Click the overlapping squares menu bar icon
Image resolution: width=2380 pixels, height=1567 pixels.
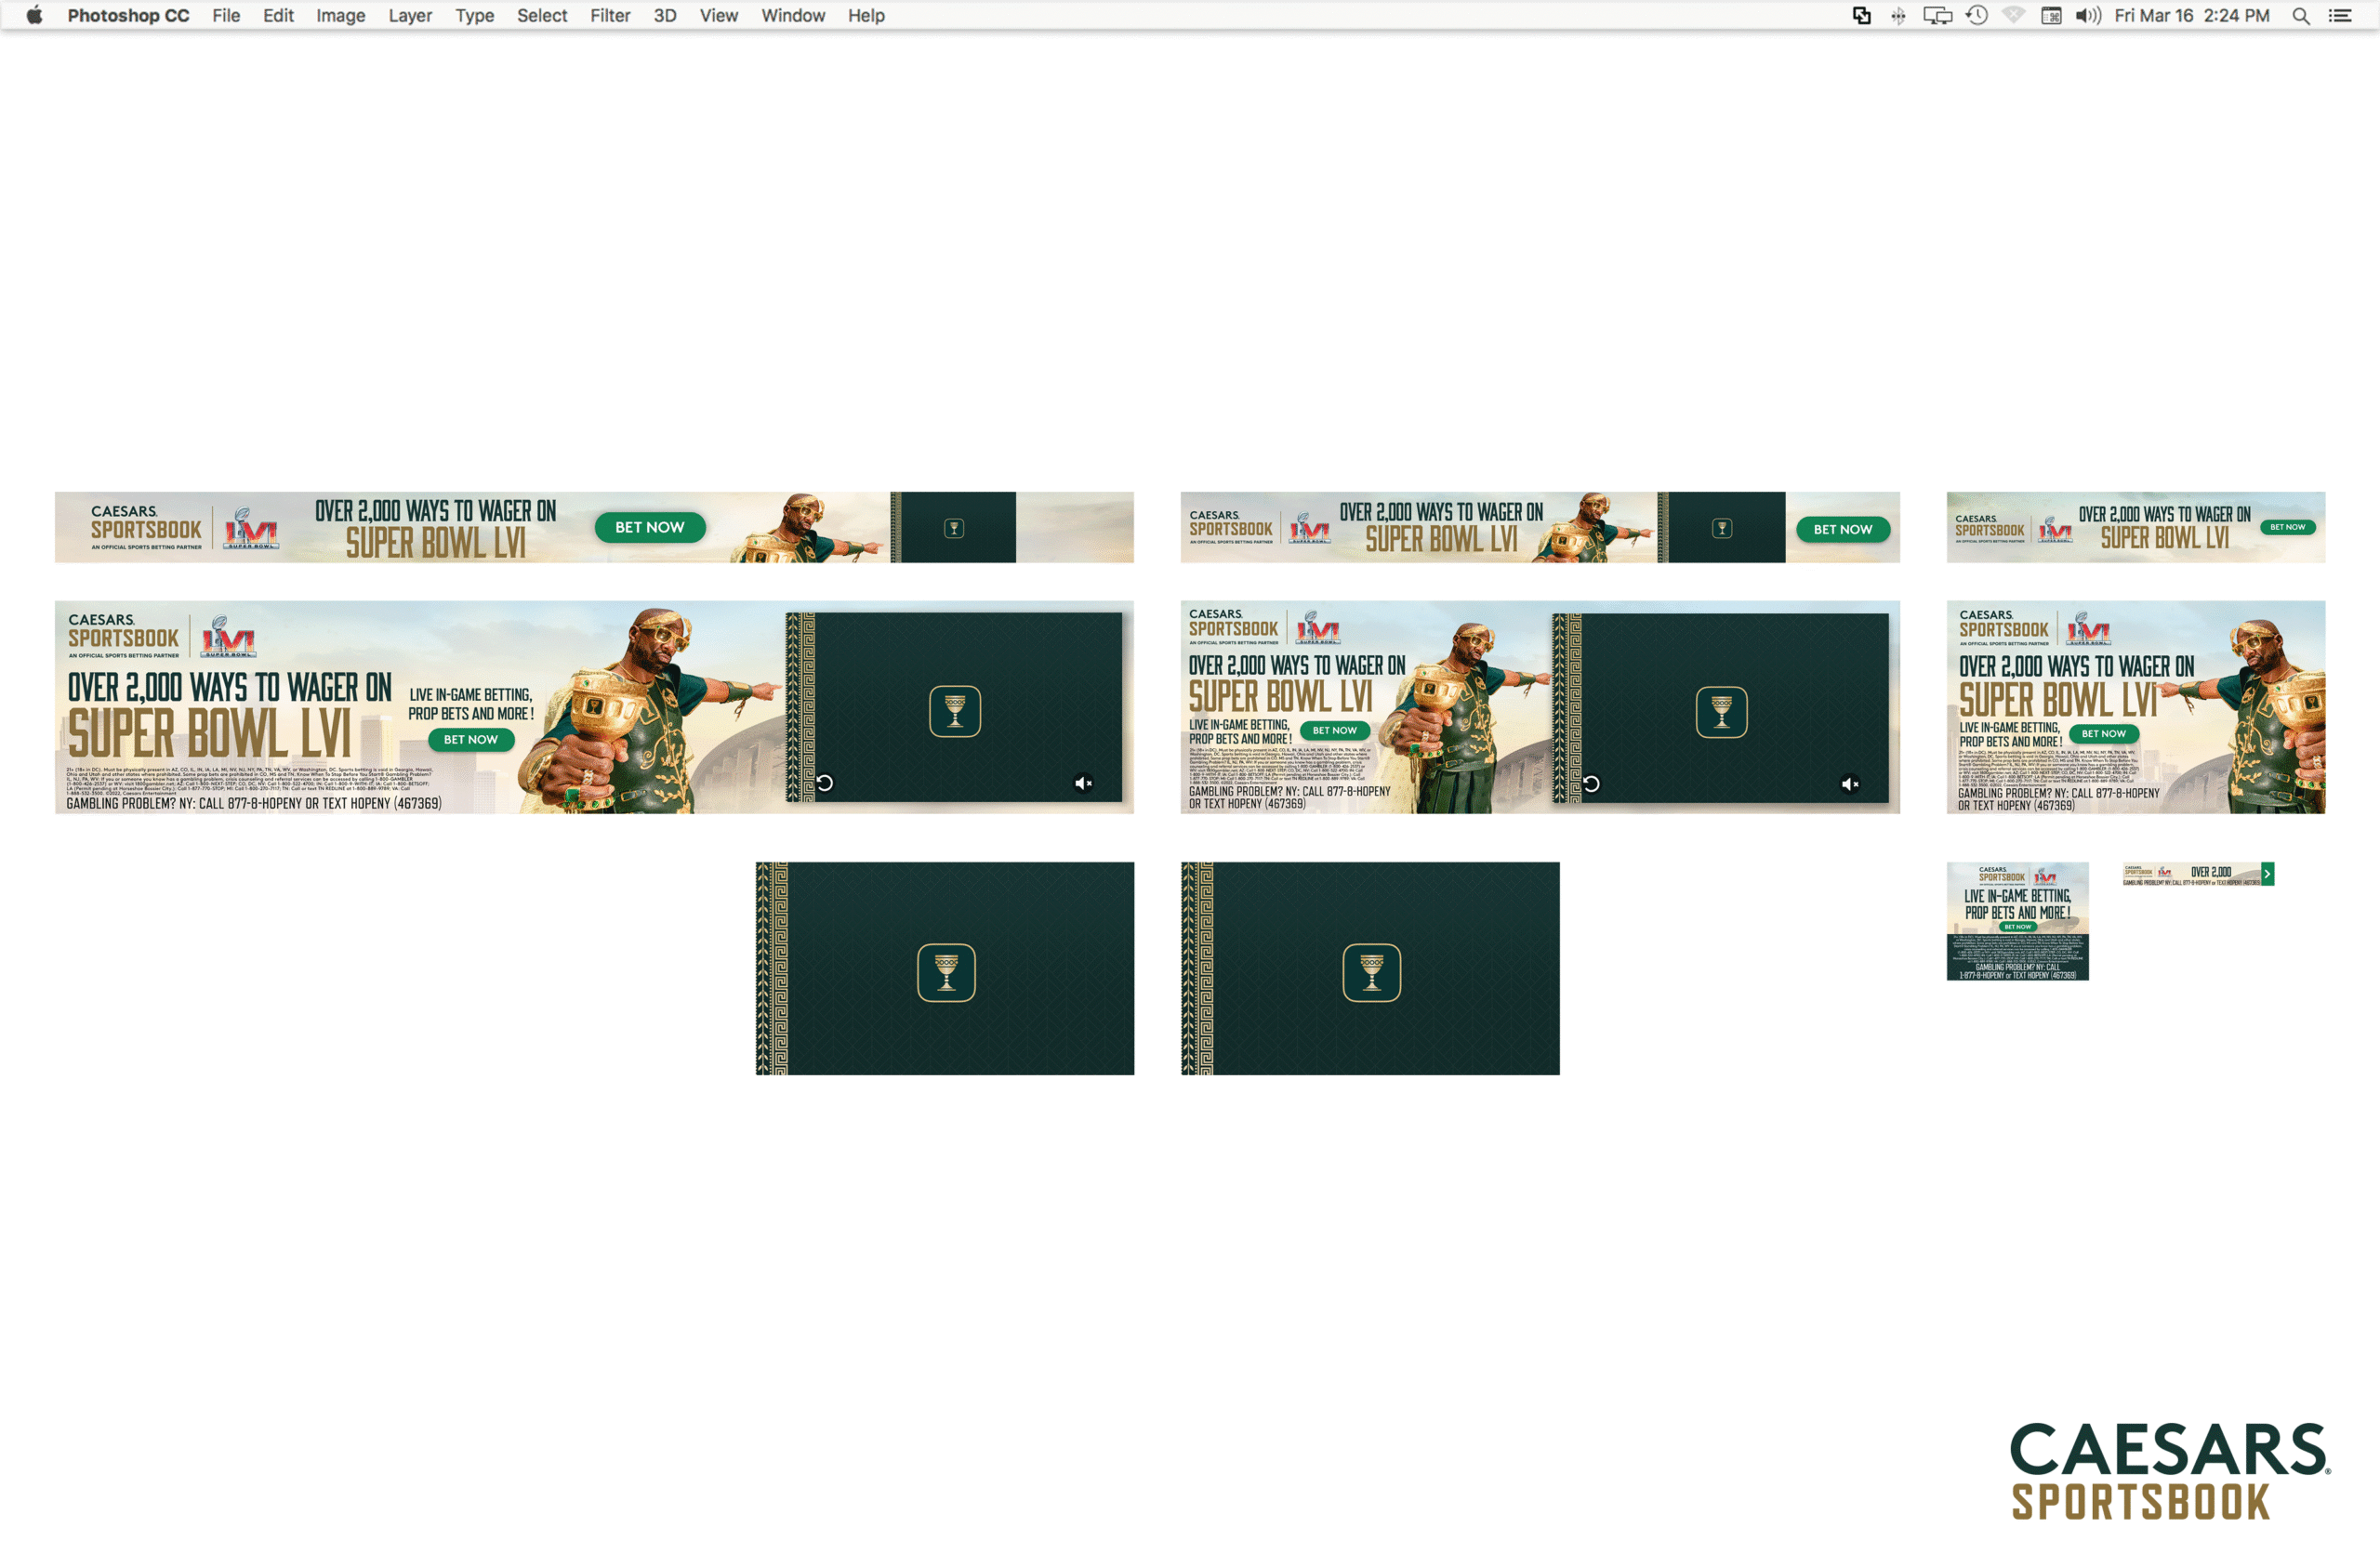pyautogui.click(x=1861, y=15)
